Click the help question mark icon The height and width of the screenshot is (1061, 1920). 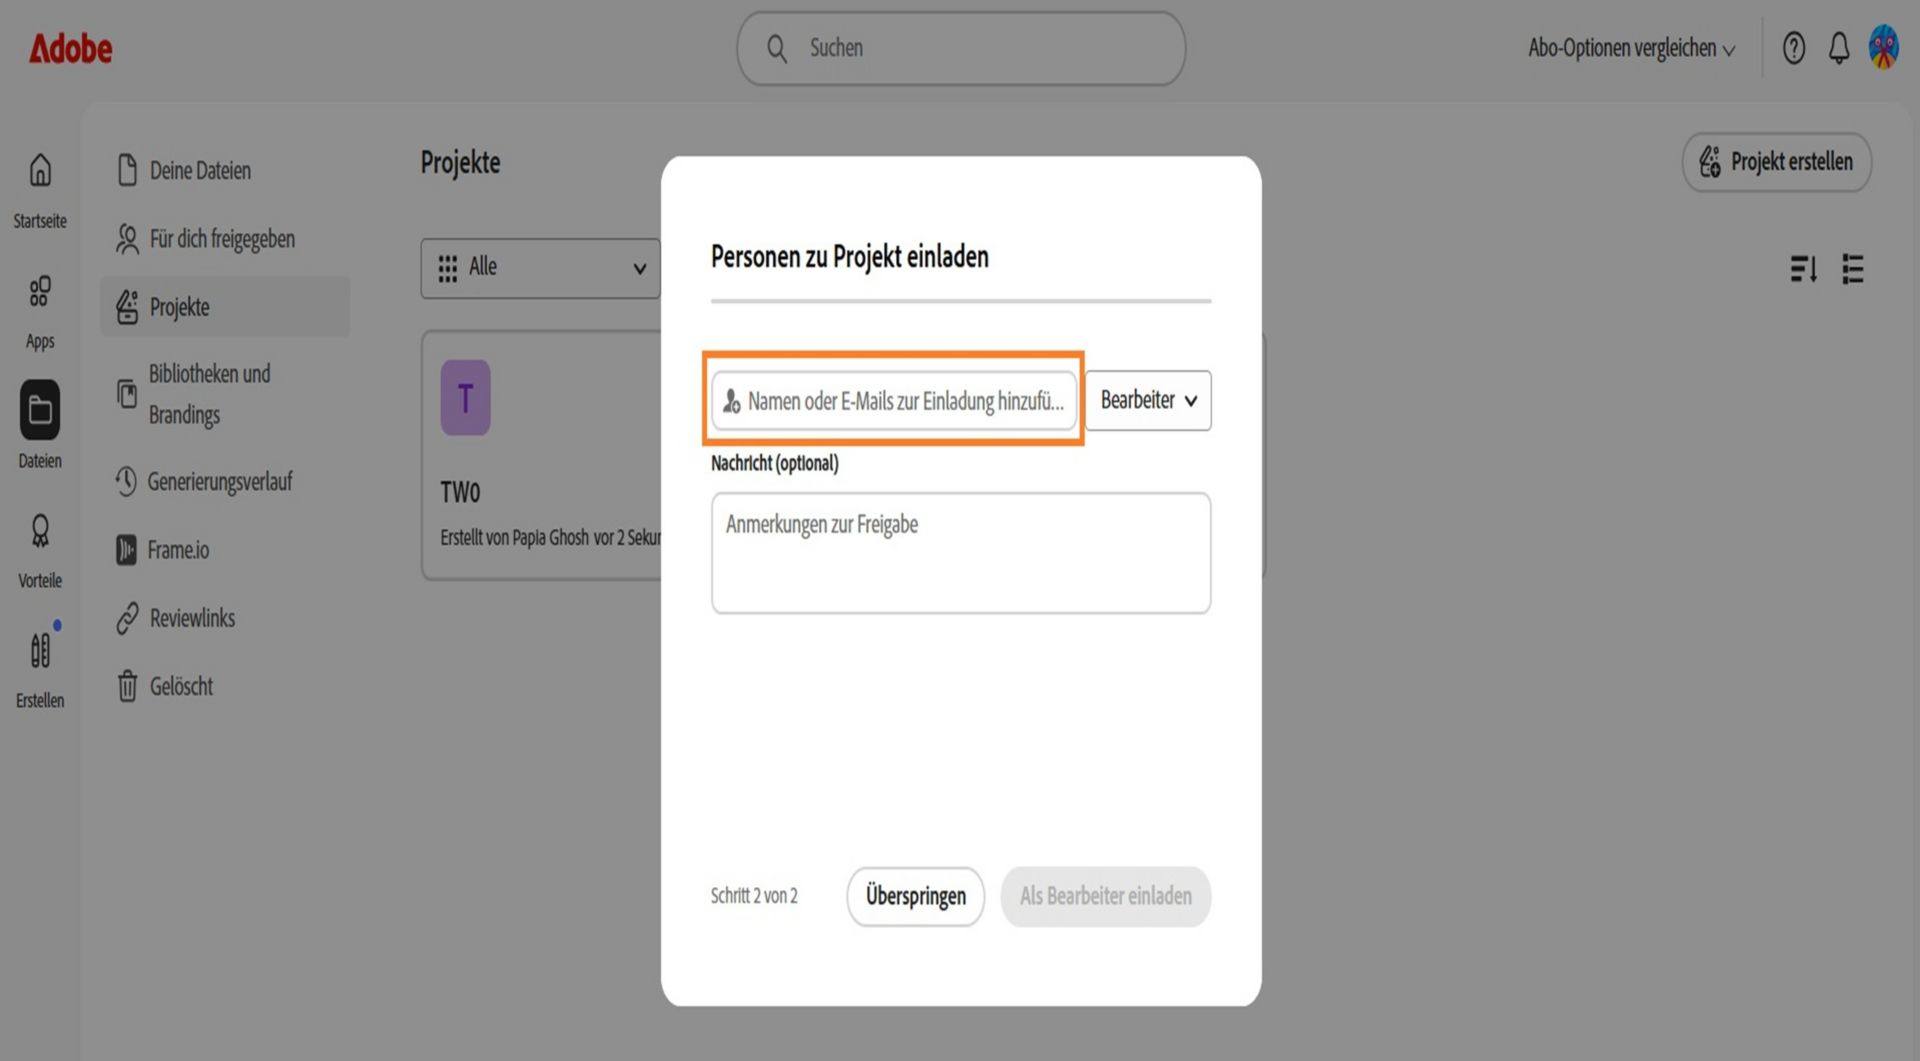(x=1793, y=48)
